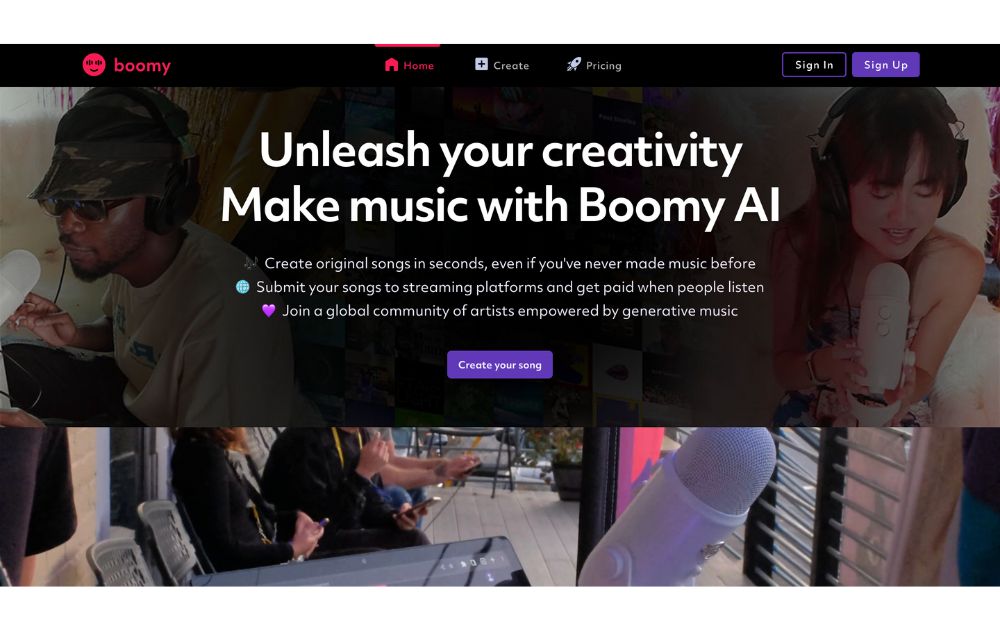Image resolution: width=1000 pixels, height=630 pixels.
Task: Click the Create plus icon
Action: [482, 64]
